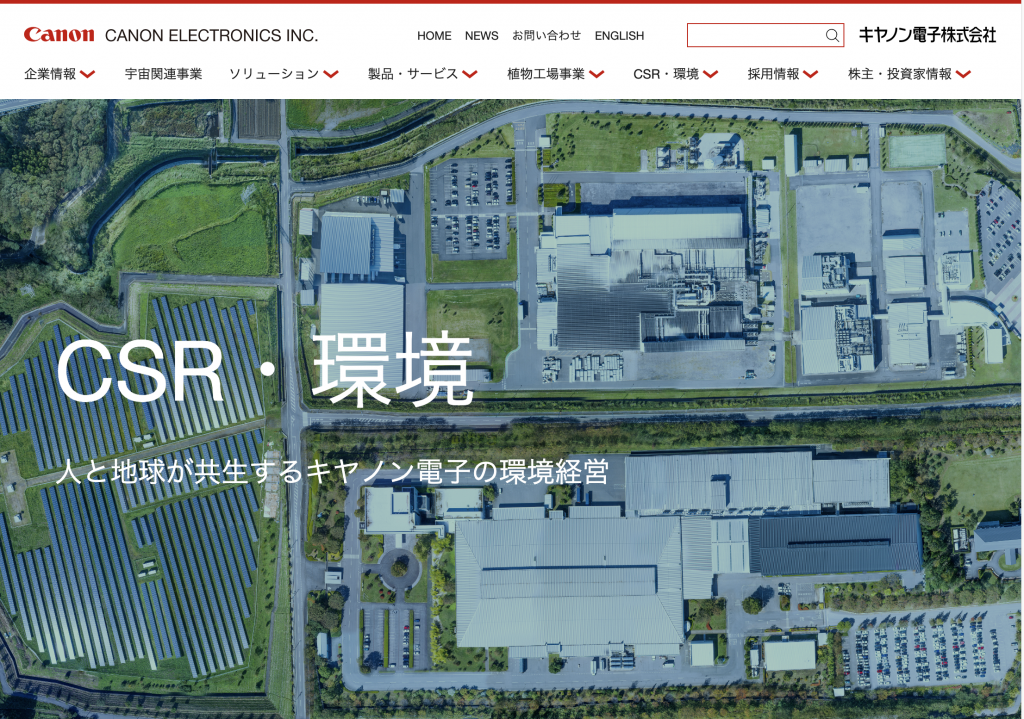Expand the chevron beside 製品・サービス

point(470,74)
